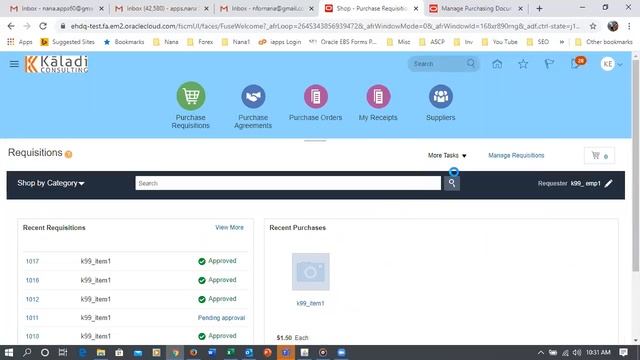The height and width of the screenshot is (360, 640).
Task: Expand the More Tasks dropdown
Action: click(x=447, y=156)
